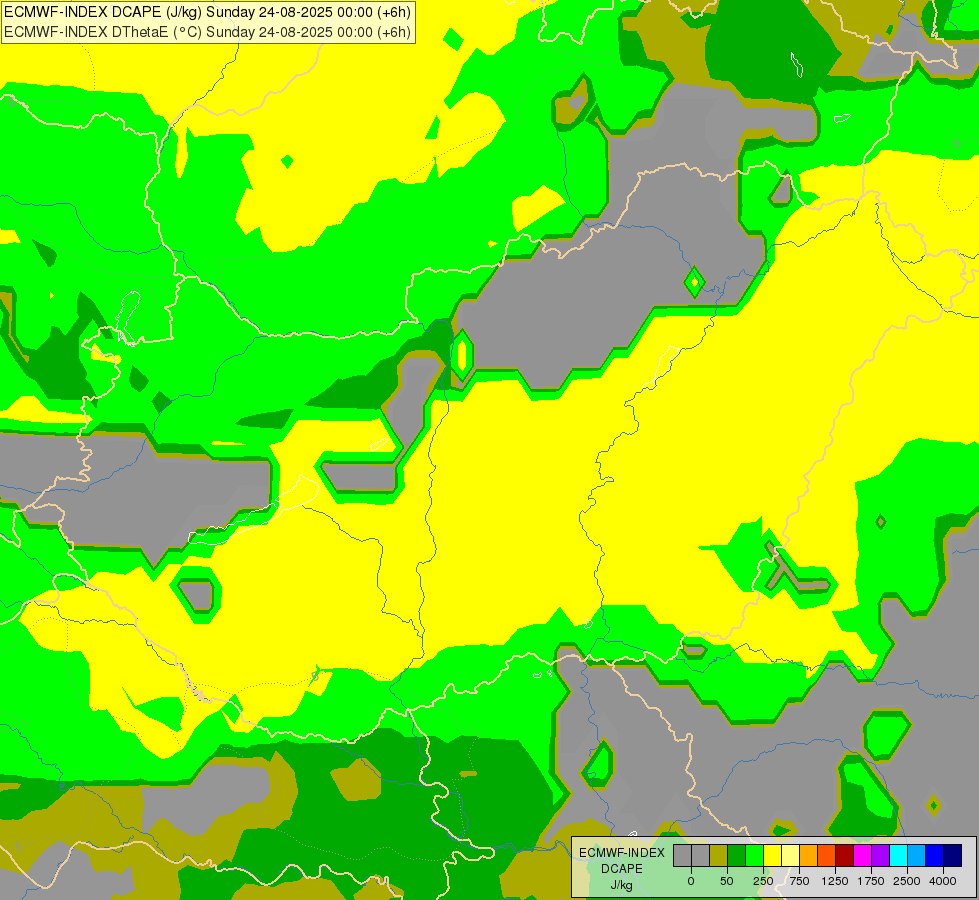Click the legend value 250
The height and width of the screenshot is (900, 979).
coord(763,881)
